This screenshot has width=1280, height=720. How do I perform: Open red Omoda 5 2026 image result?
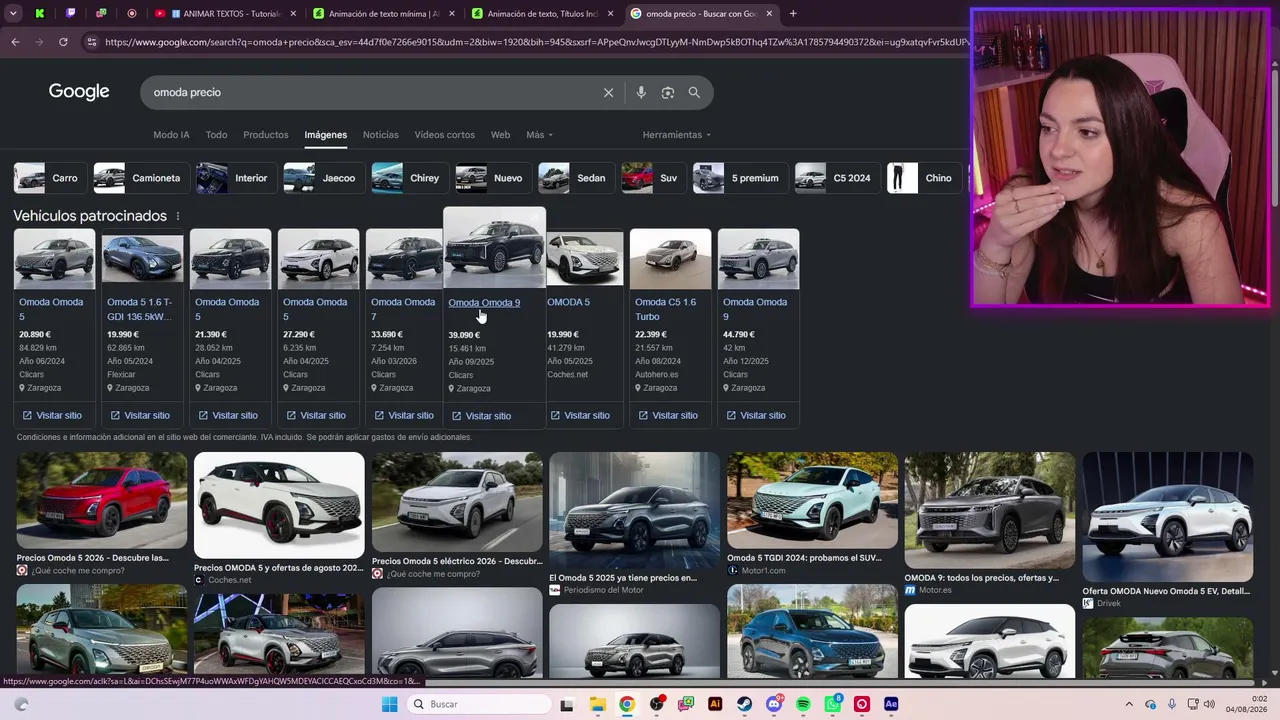101,501
